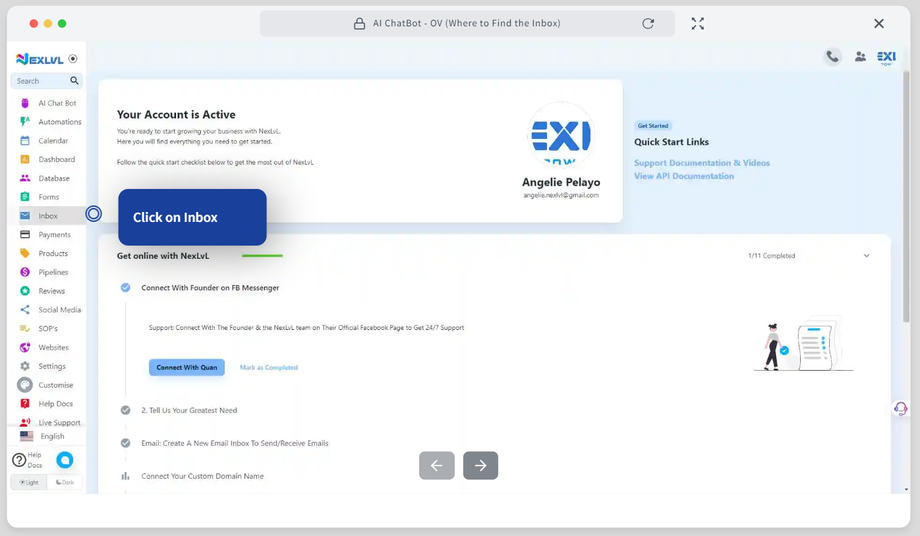The image size is (920, 536).
Task: Open the English language selector
Action: [47, 436]
